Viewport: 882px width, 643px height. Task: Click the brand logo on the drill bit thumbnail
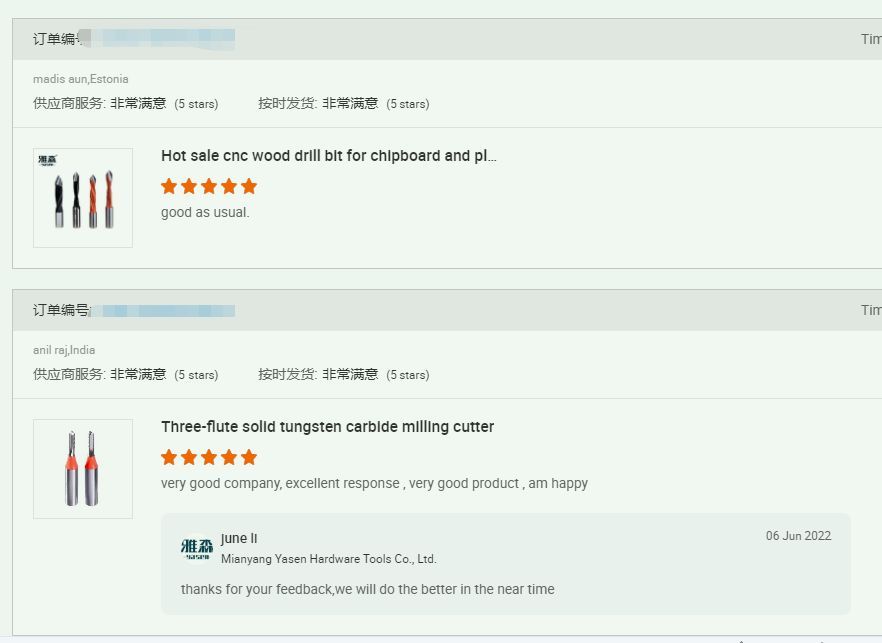coord(48,160)
